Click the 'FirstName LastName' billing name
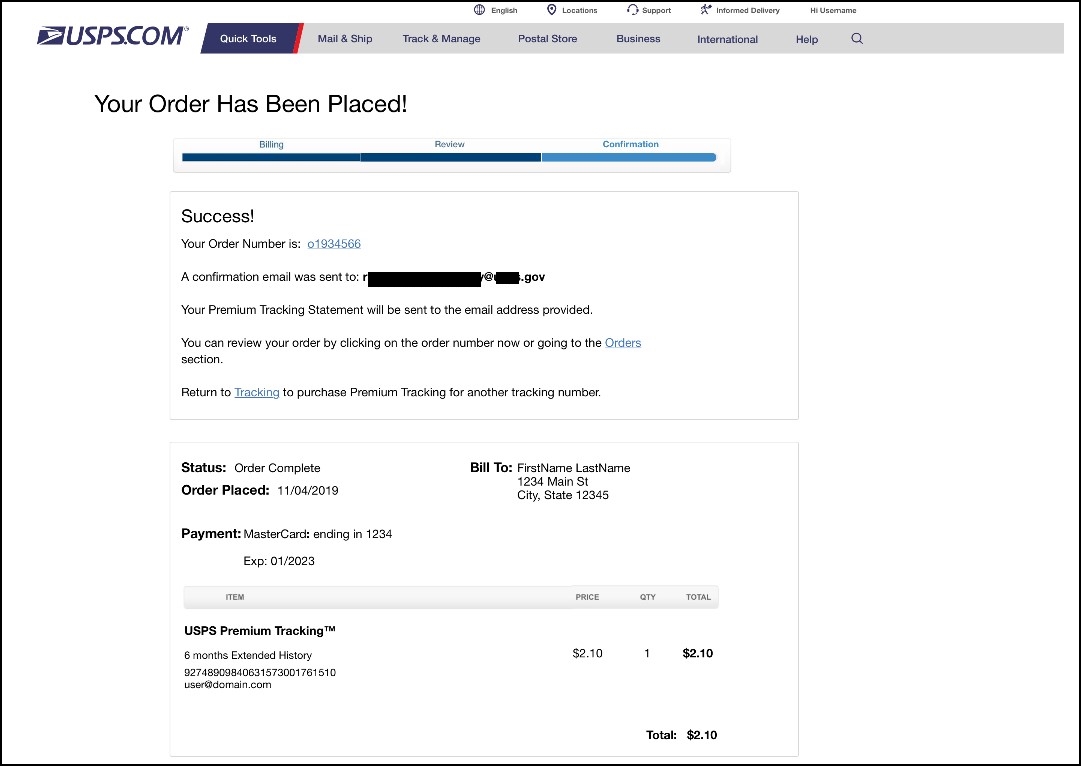 [x=574, y=468]
